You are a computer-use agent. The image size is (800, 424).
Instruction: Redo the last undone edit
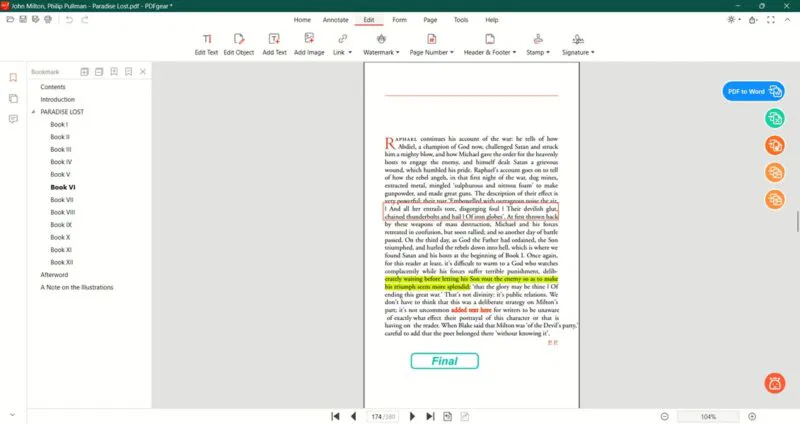pyautogui.click(x=85, y=19)
